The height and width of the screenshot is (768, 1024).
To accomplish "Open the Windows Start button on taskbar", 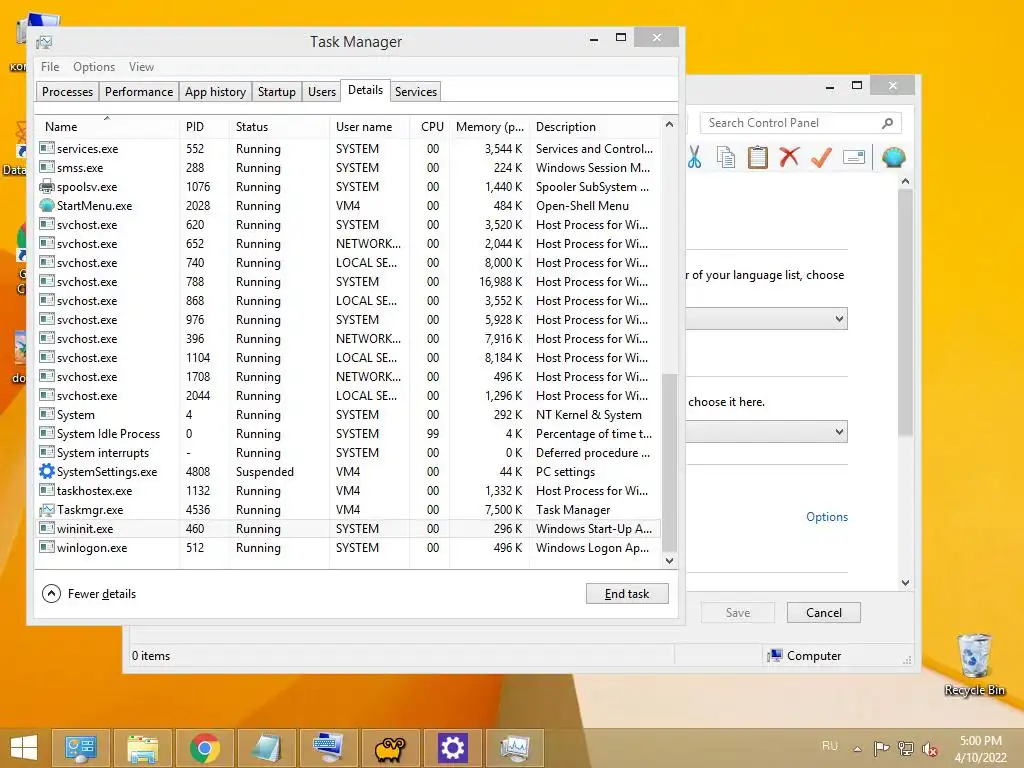I will 24,748.
